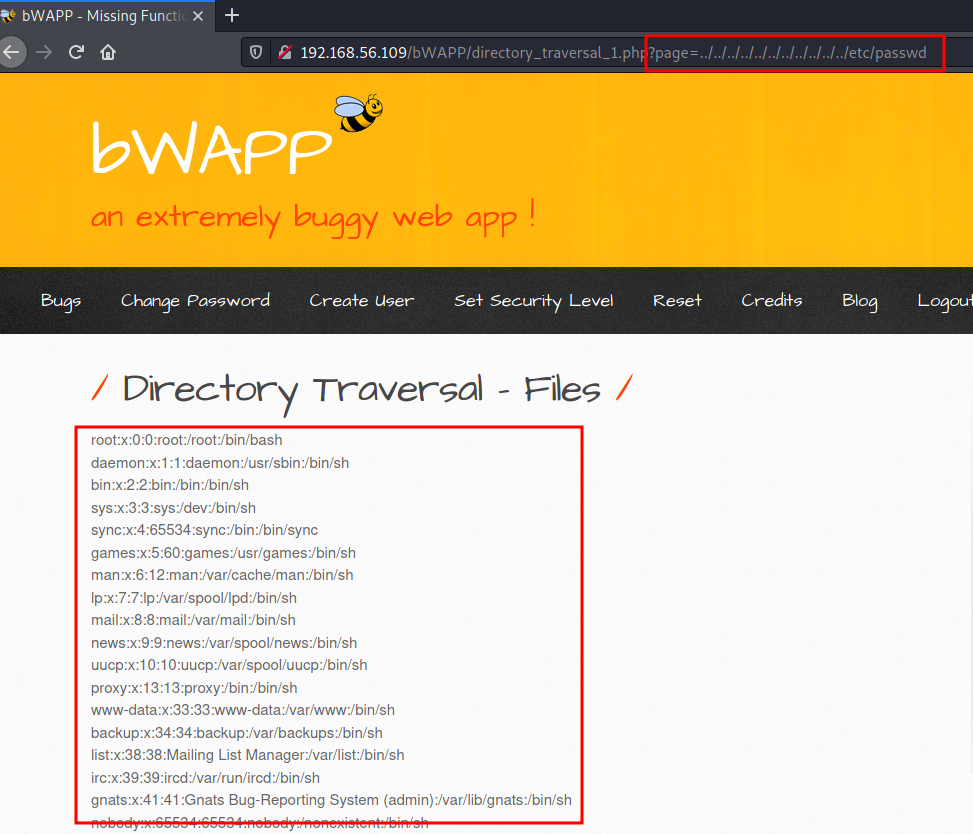Image resolution: width=973 pixels, height=834 pixels.
Task: Click the man:x:6:12 passwd line
Action: [x=222, y=575]
